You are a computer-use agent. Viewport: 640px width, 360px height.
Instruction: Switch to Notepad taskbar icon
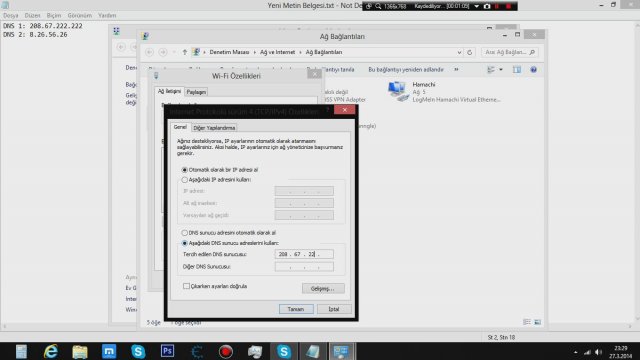313,351
